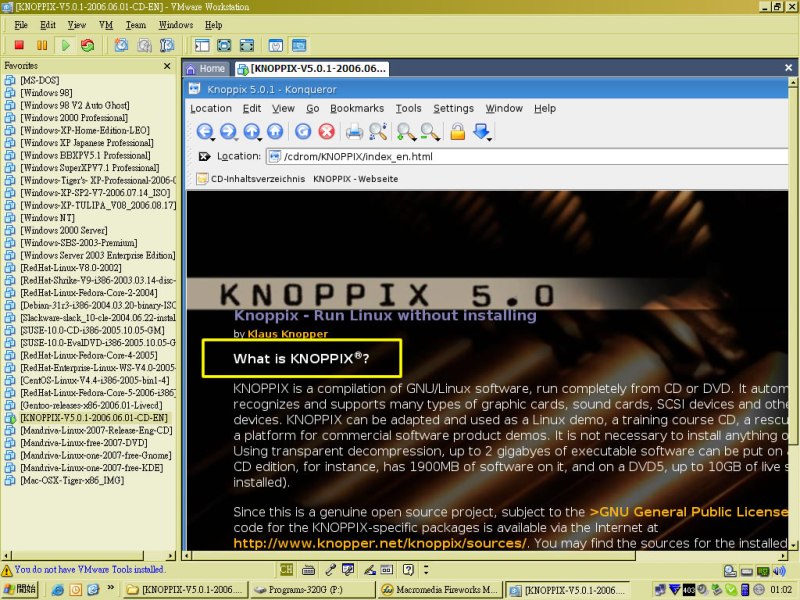800x600 pixels.
Task: Show the VM summary view icon
Action: 276,45
